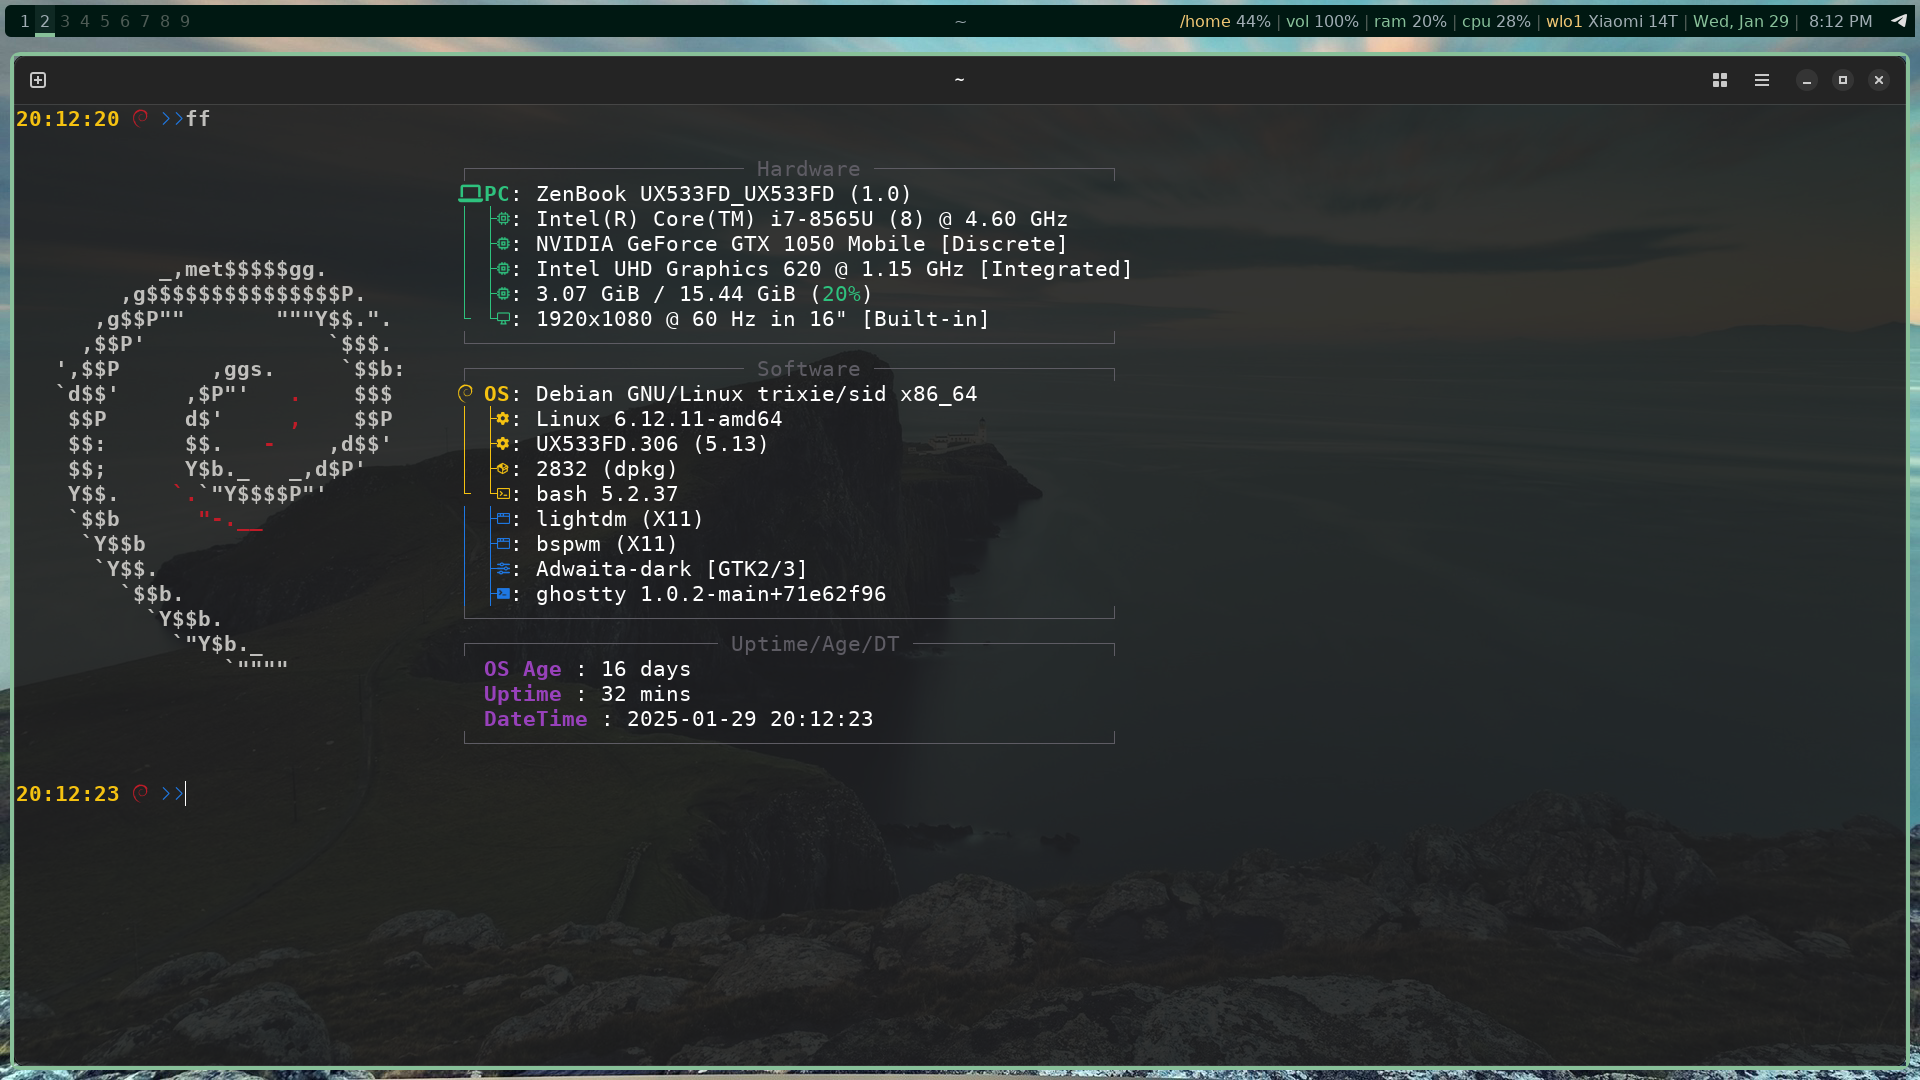
Task: Click the Uptime/Age/DT section heading
Action: coord(815,644)
